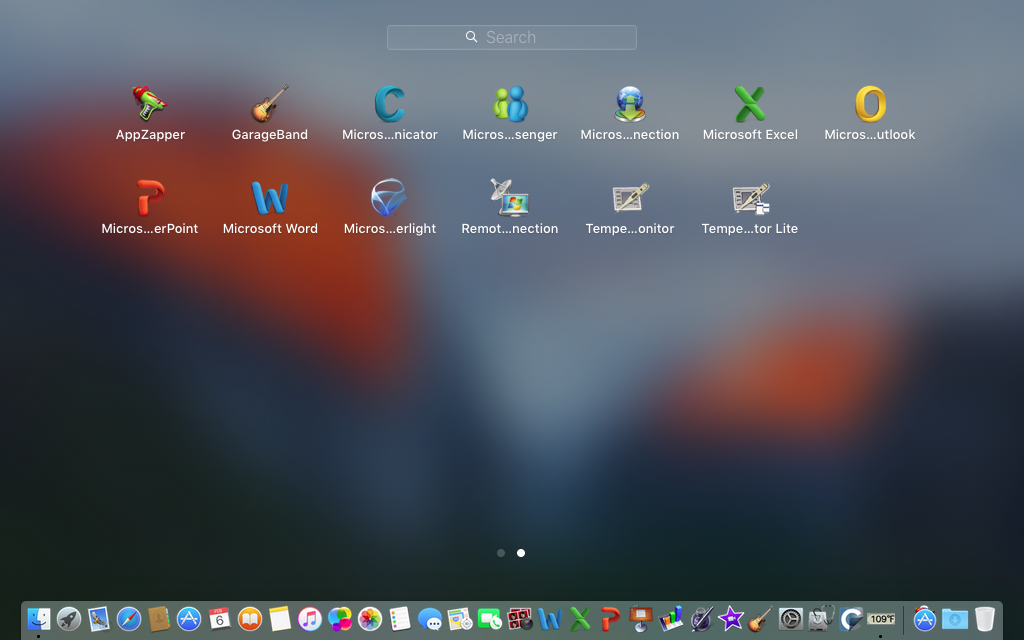Open the Trash in the dock

coord(985,618)
